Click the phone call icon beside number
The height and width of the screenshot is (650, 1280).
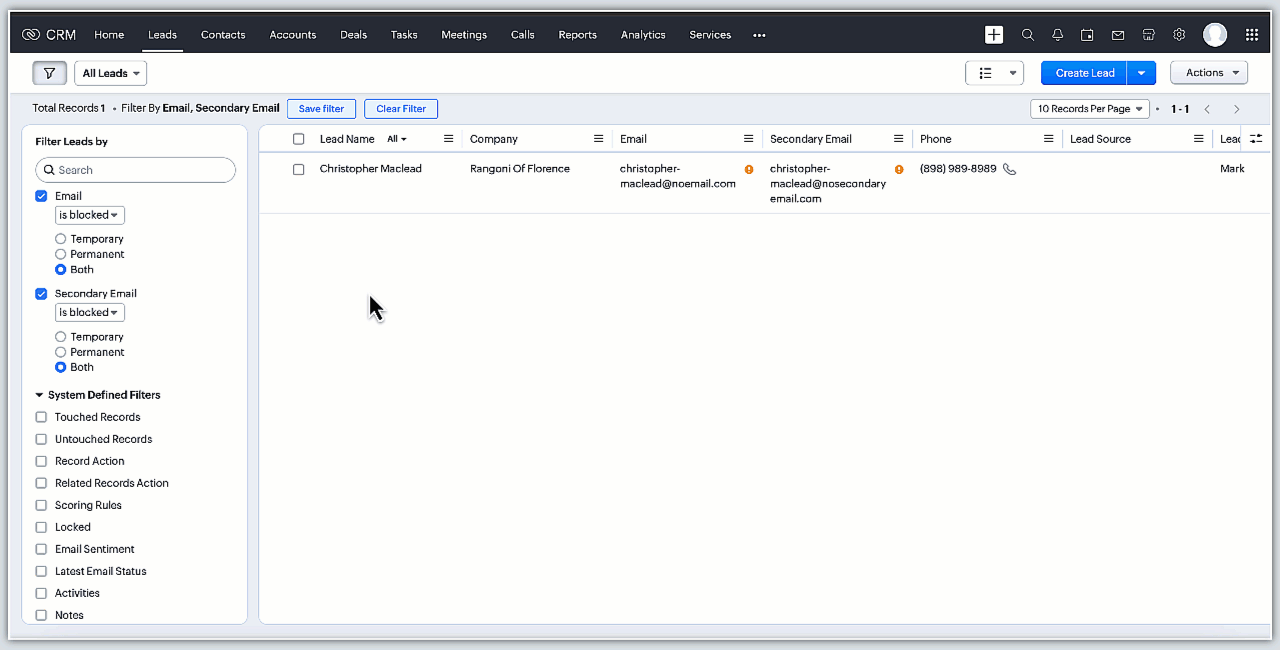tap(1009, 169)
